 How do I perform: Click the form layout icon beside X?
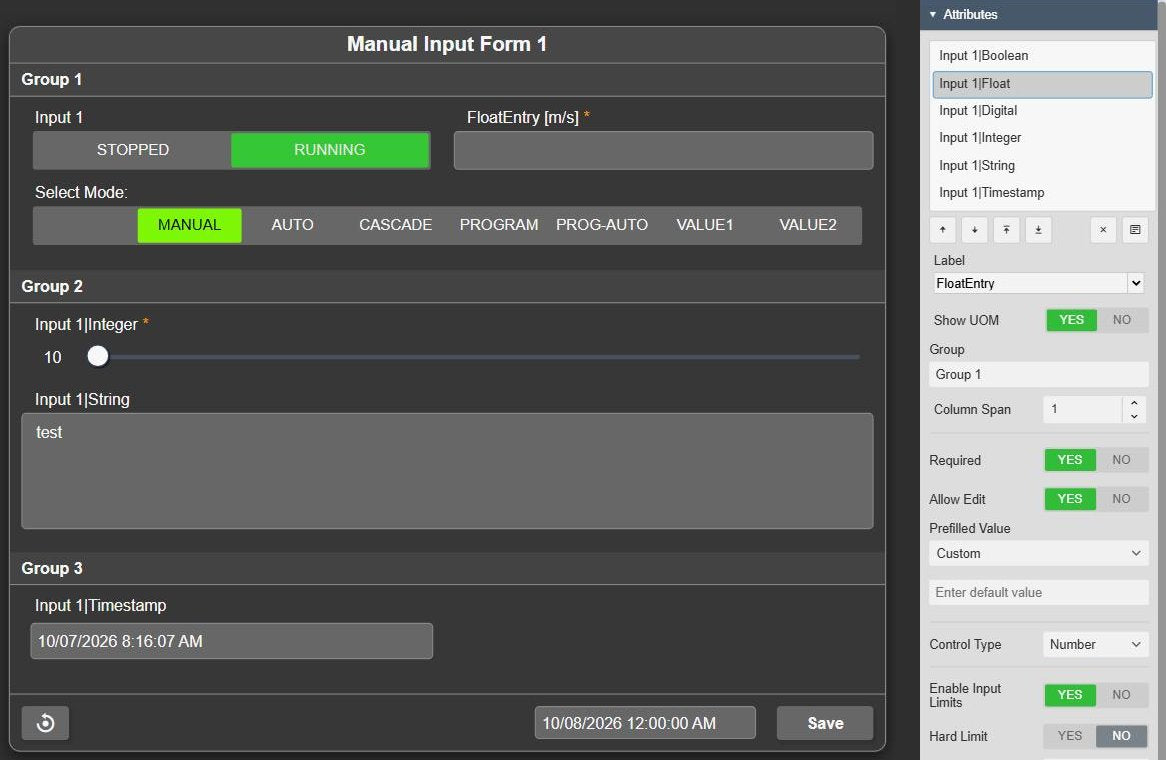(1136, 230)
